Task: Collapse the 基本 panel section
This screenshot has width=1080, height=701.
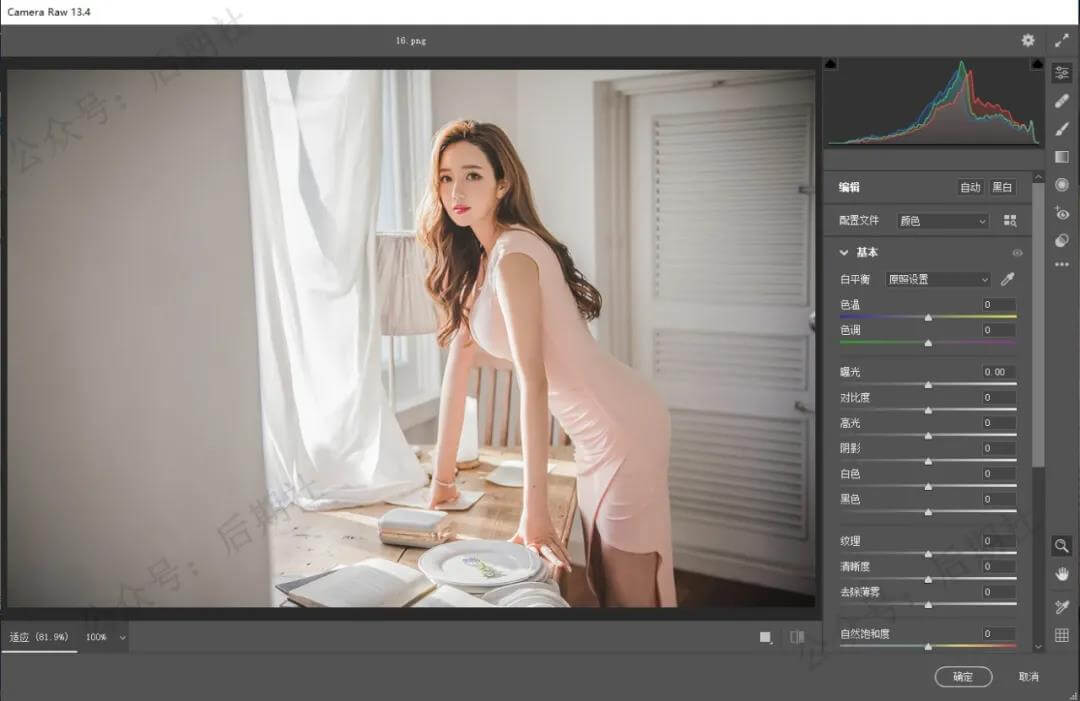Action: coord(844,253)
